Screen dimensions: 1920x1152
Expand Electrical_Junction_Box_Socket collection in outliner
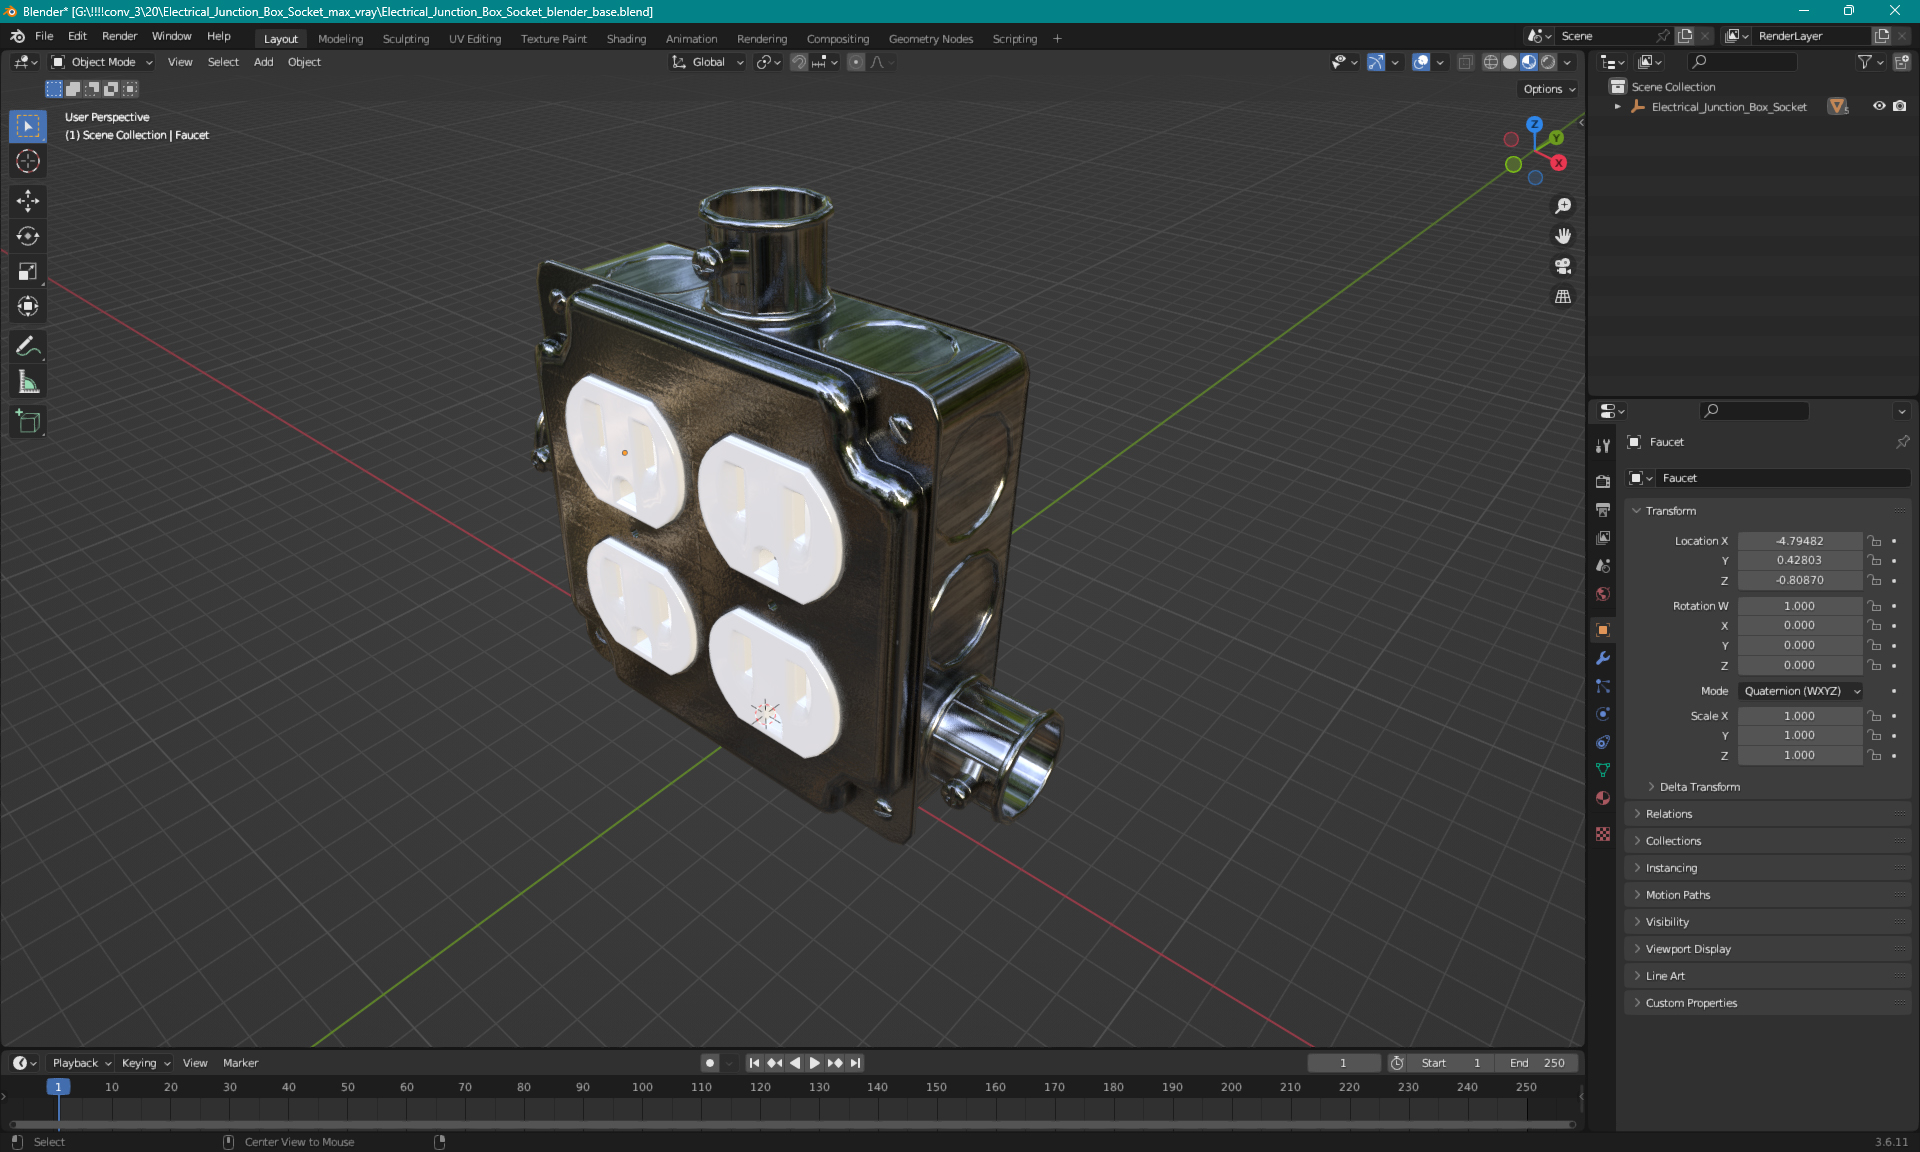pyautogui.click(x=1617, y=106)
